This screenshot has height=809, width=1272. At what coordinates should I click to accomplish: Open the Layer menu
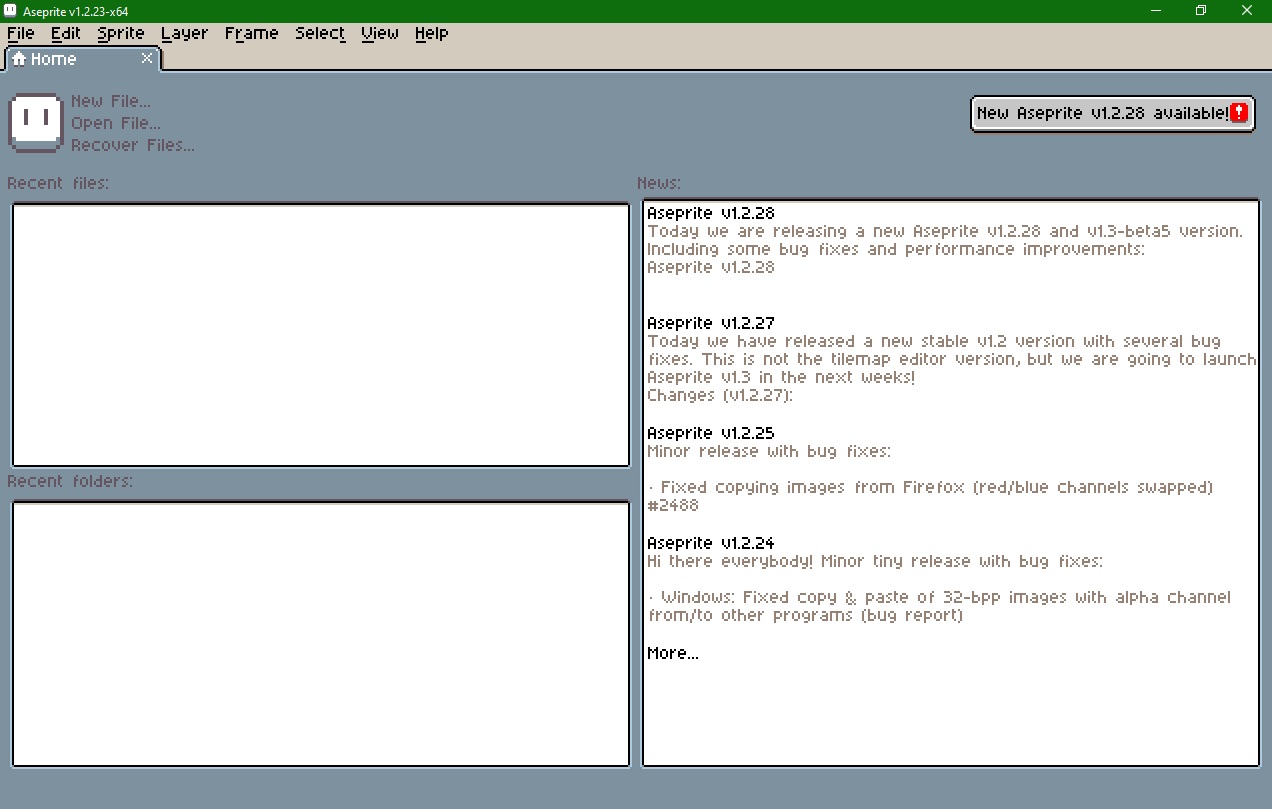point(184,33)
